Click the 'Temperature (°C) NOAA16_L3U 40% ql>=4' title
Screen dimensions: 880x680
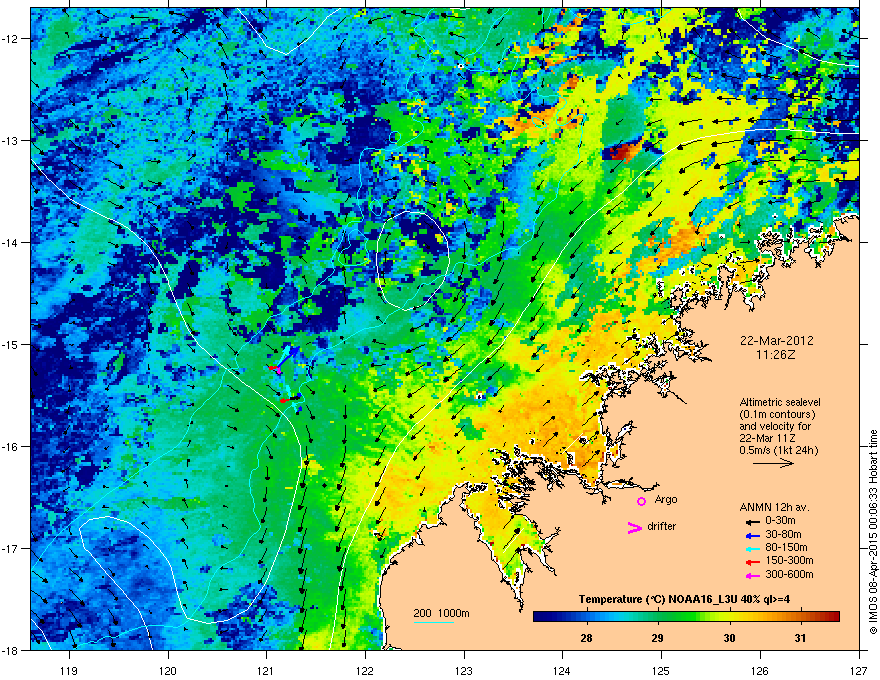tap(685, 600)
